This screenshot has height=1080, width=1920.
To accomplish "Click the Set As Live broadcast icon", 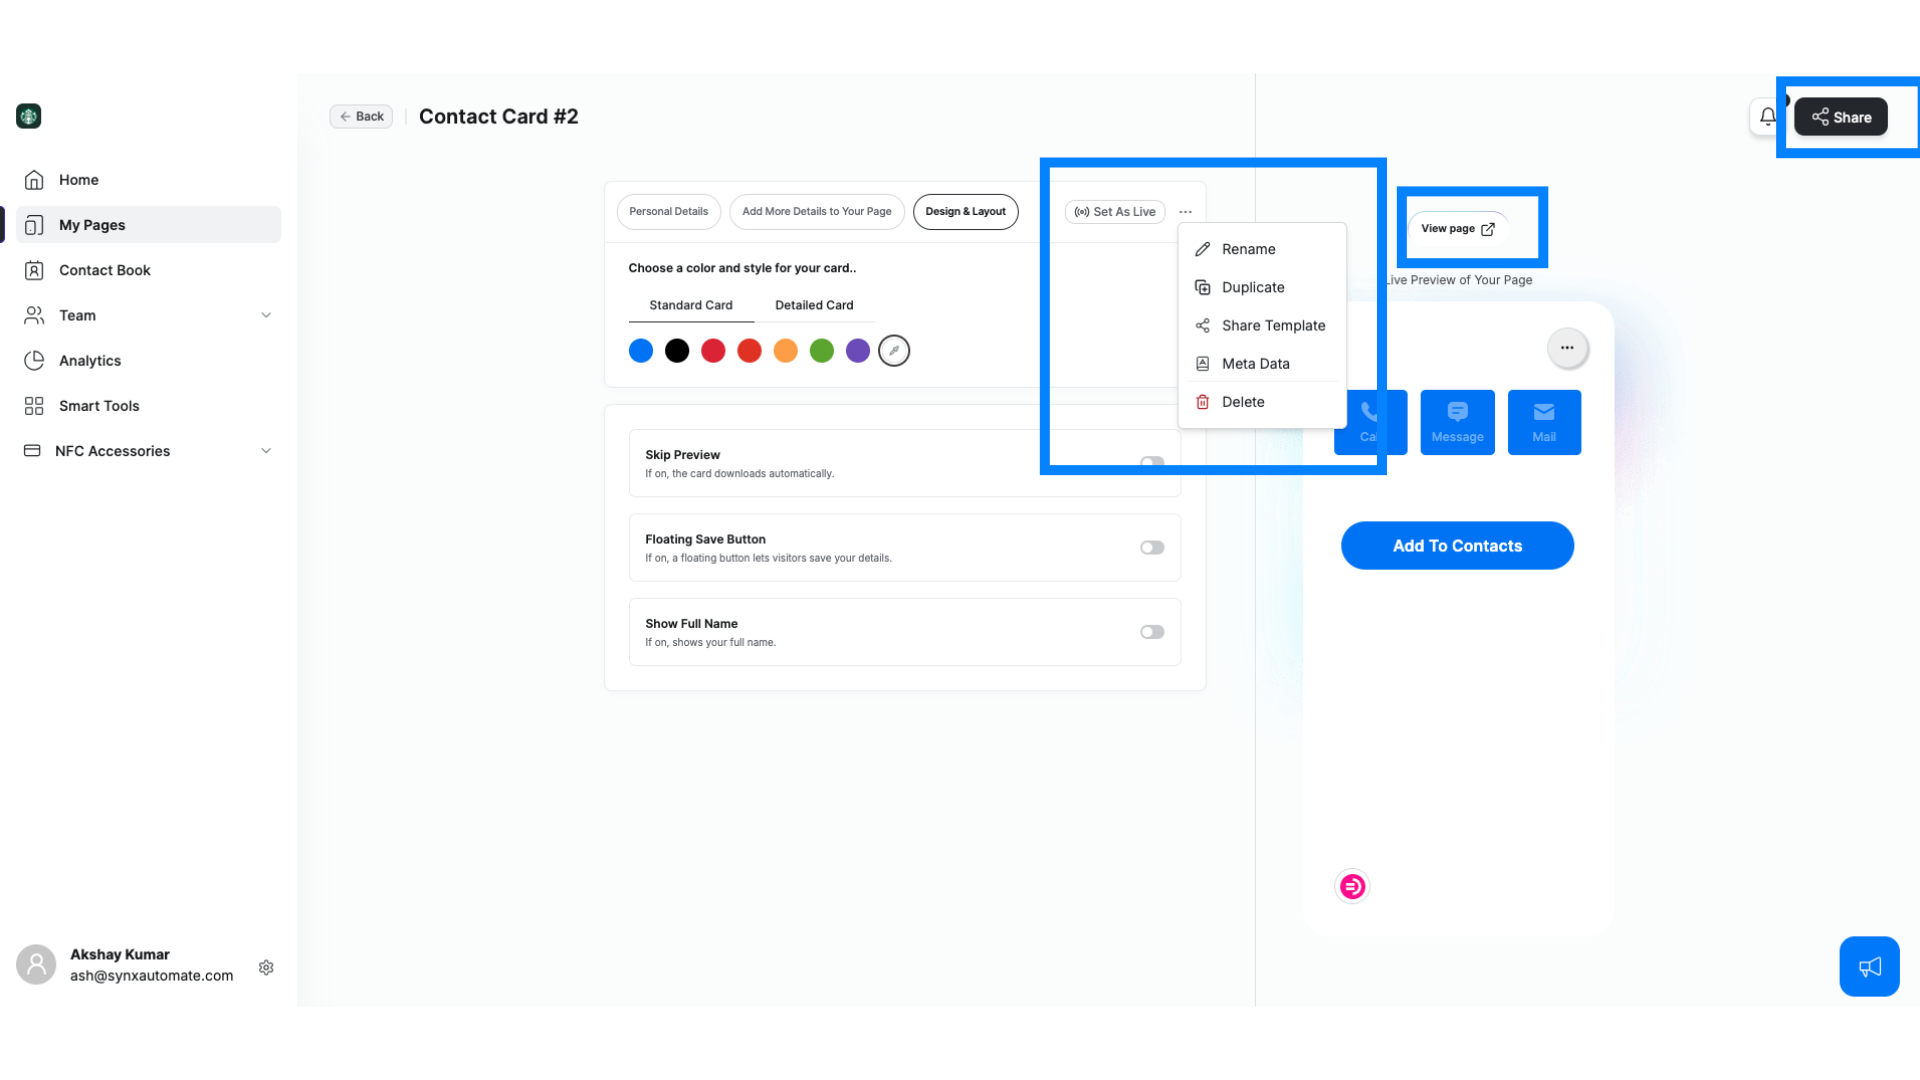I will pyautogui.click(x=1081, y=211).
